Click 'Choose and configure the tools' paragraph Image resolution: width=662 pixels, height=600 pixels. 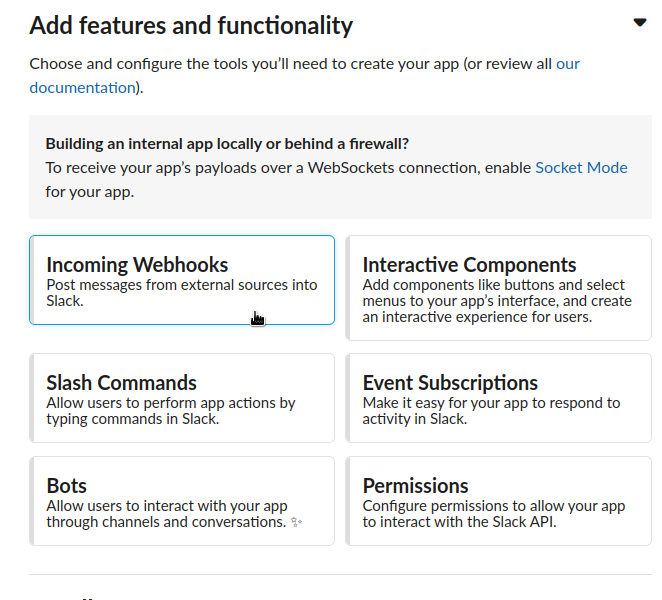pos(304,76)
